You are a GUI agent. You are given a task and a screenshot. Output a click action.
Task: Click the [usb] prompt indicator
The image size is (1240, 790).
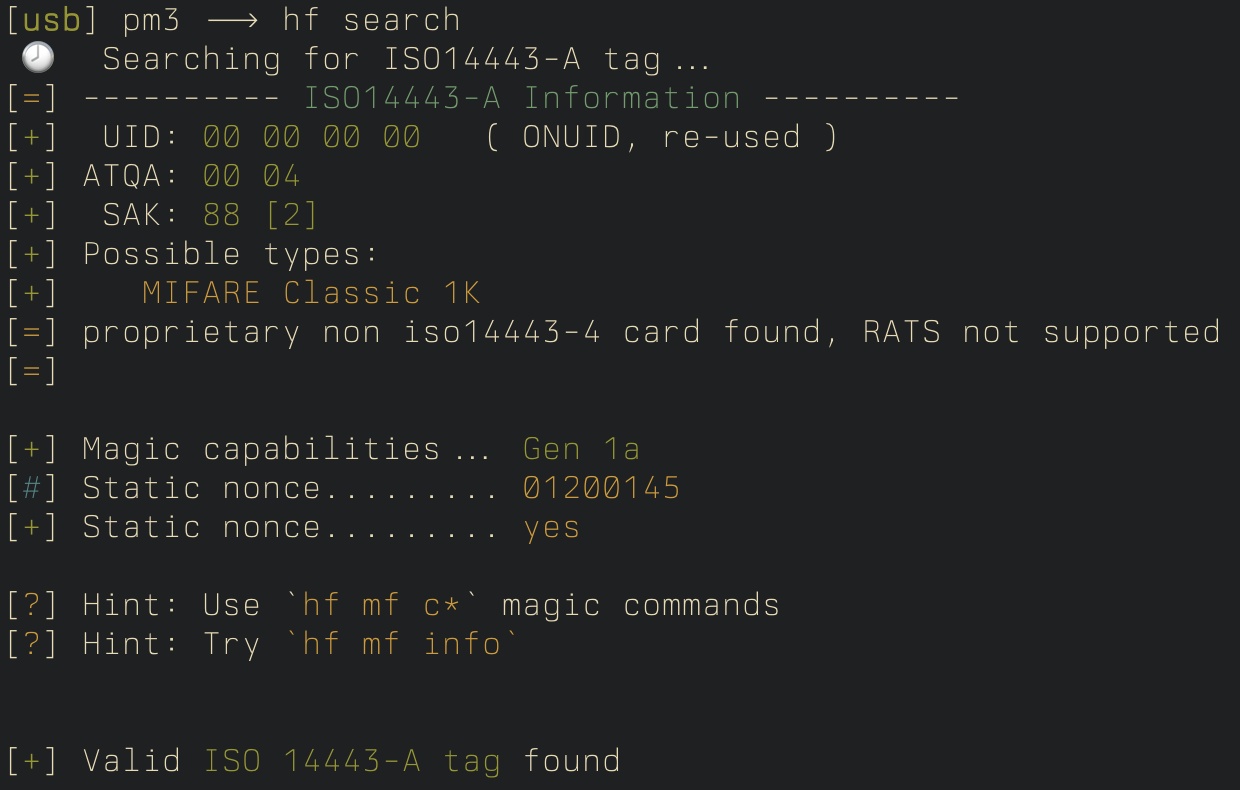click(x=53, y=20)
